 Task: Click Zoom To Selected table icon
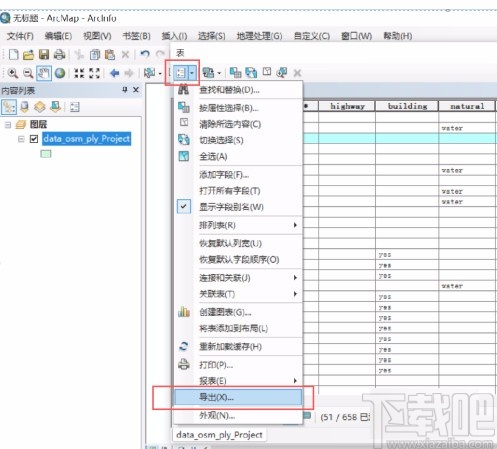pyautogui.click(x=282, y=72)
